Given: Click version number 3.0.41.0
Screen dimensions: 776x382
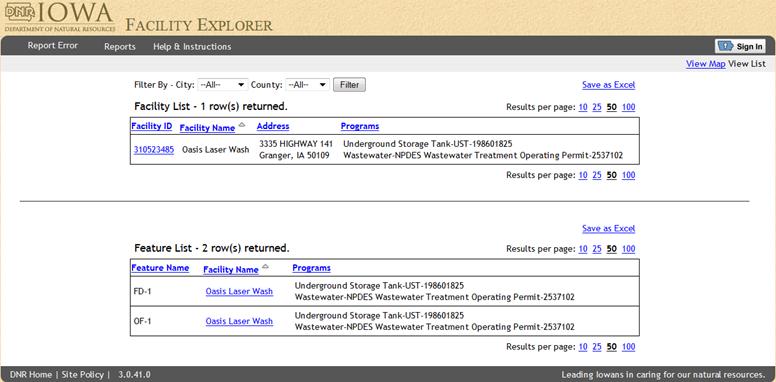Looking at the screenshot, I should point(135,375).
